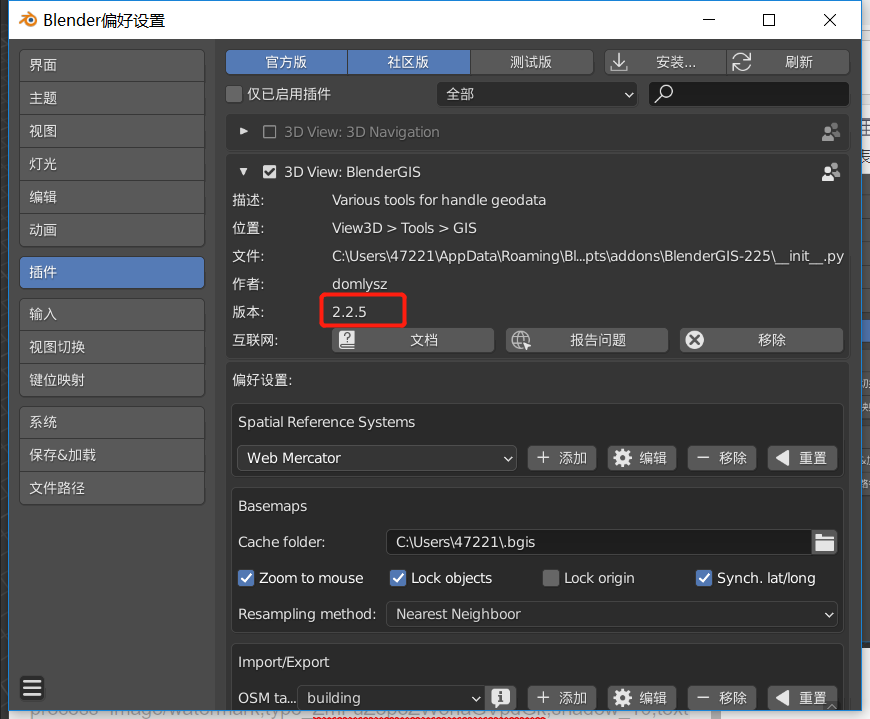Image resolution: width=870 pixels, height=719 pixels.
Task: Open the Themes (主题) preferences tab
Action: point(112,98)
